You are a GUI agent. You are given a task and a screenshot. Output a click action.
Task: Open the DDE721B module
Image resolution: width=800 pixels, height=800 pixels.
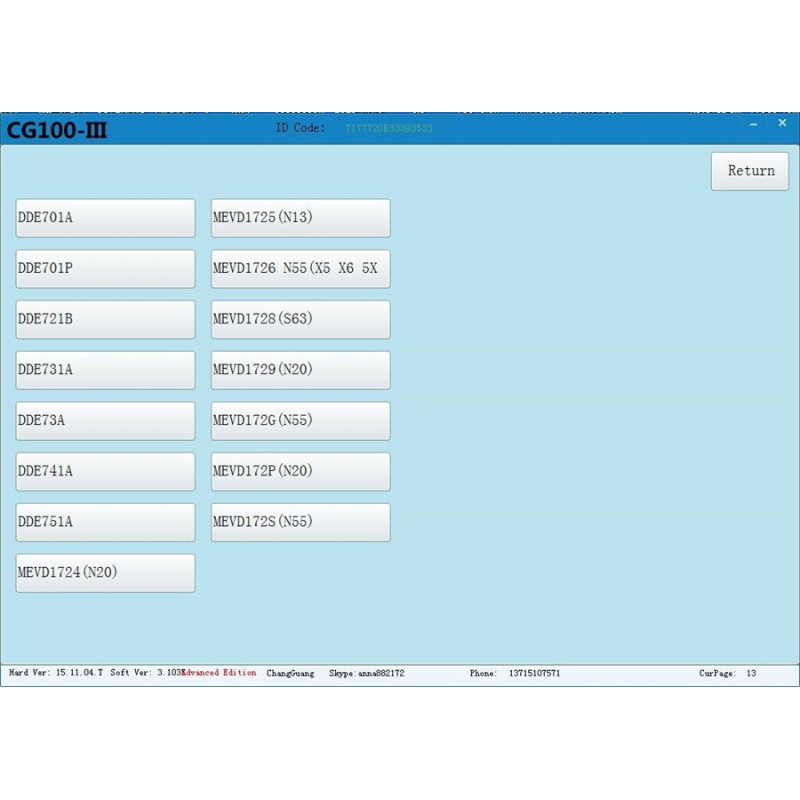105,320
